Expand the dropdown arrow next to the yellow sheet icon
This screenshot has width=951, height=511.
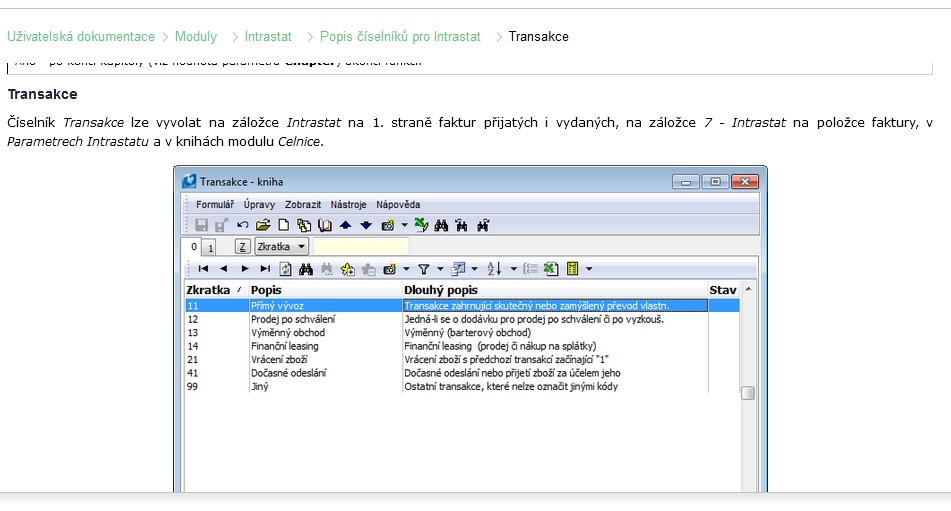click(x=589, y=269)
